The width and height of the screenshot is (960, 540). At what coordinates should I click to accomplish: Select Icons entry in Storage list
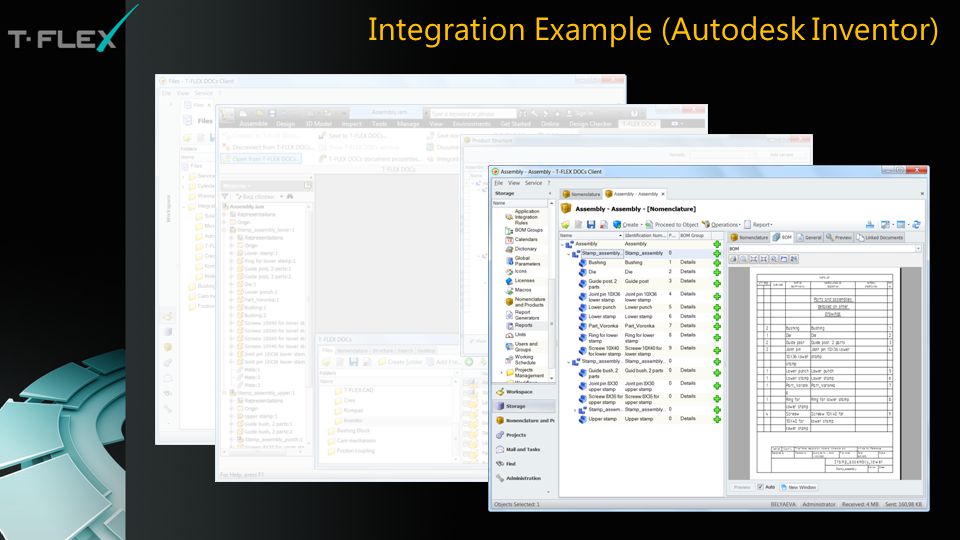pyautogui.click(x=516, y=271)
